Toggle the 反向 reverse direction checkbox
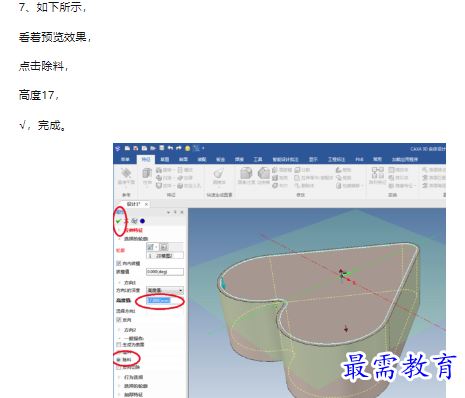465x398 pixels. tap(118, 320)
